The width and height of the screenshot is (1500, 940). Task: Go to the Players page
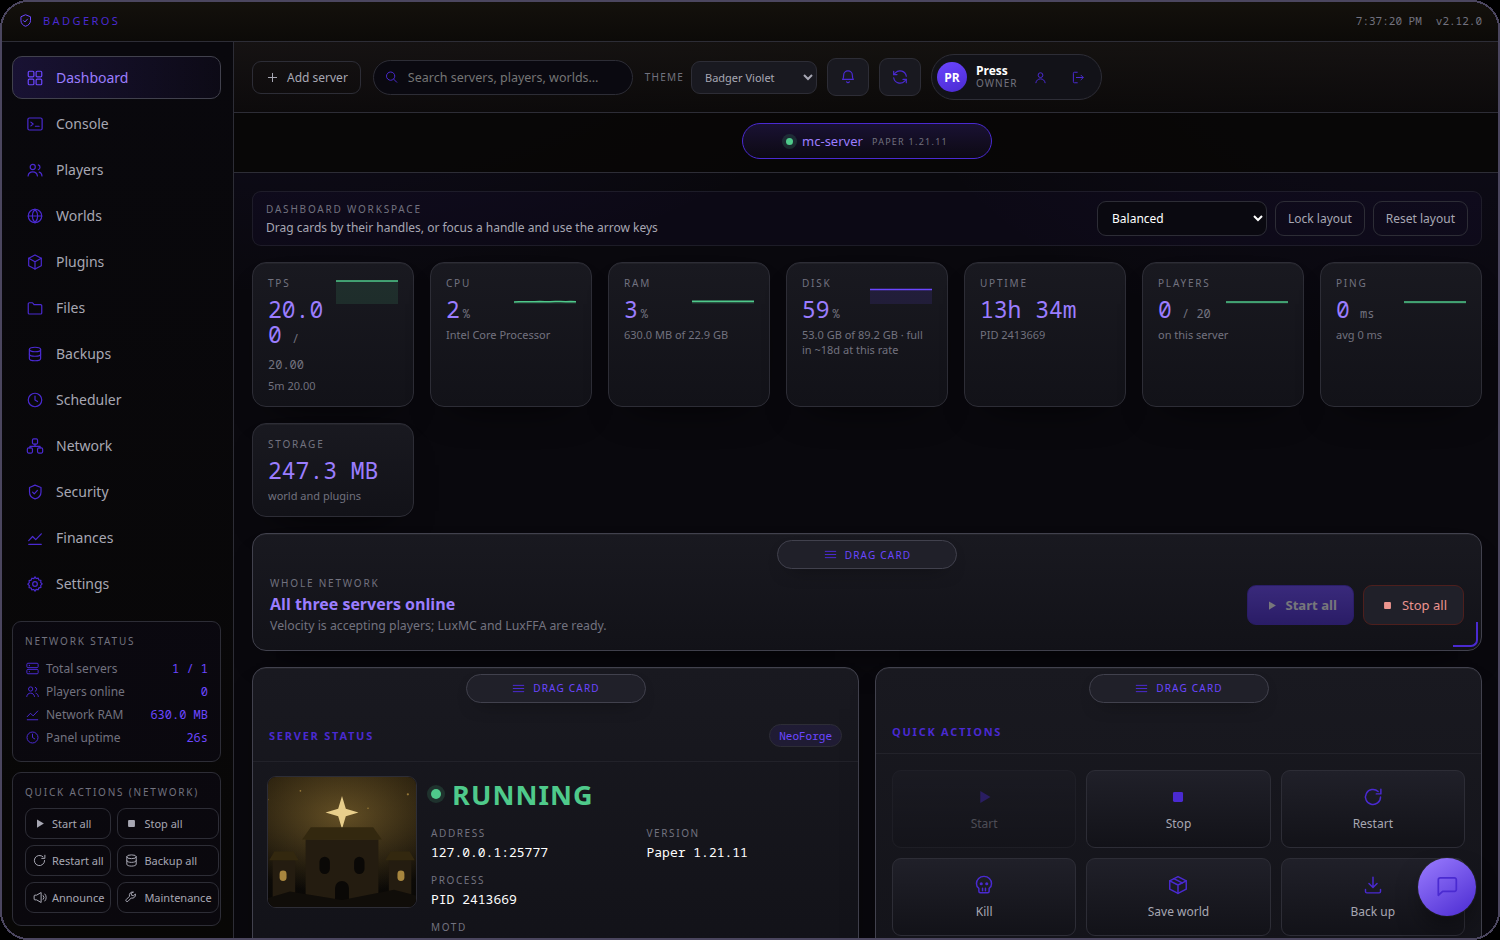pos(116,170)
